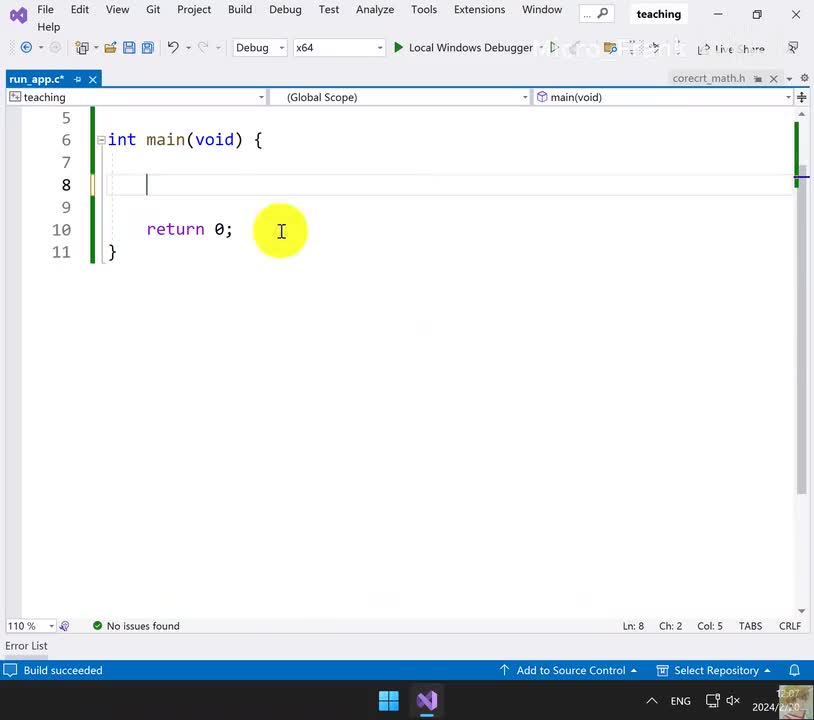Open notifications bell in status bar
814x720 pixels.
[794, 670]
